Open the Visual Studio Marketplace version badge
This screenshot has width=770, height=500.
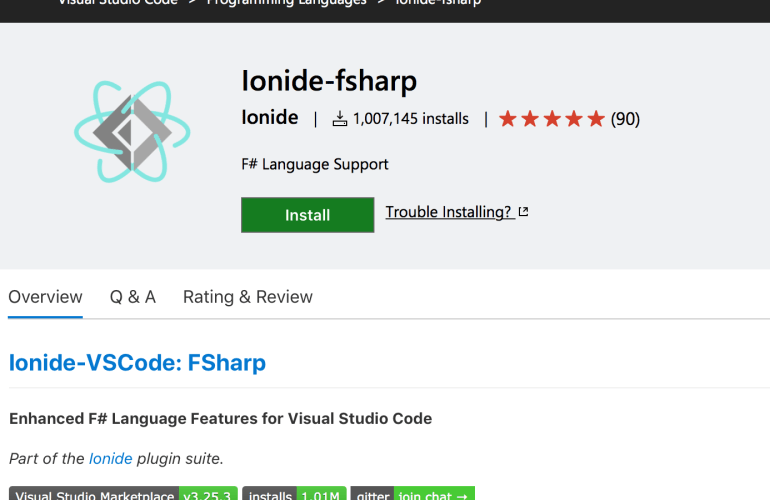click(x=123, y=494)
